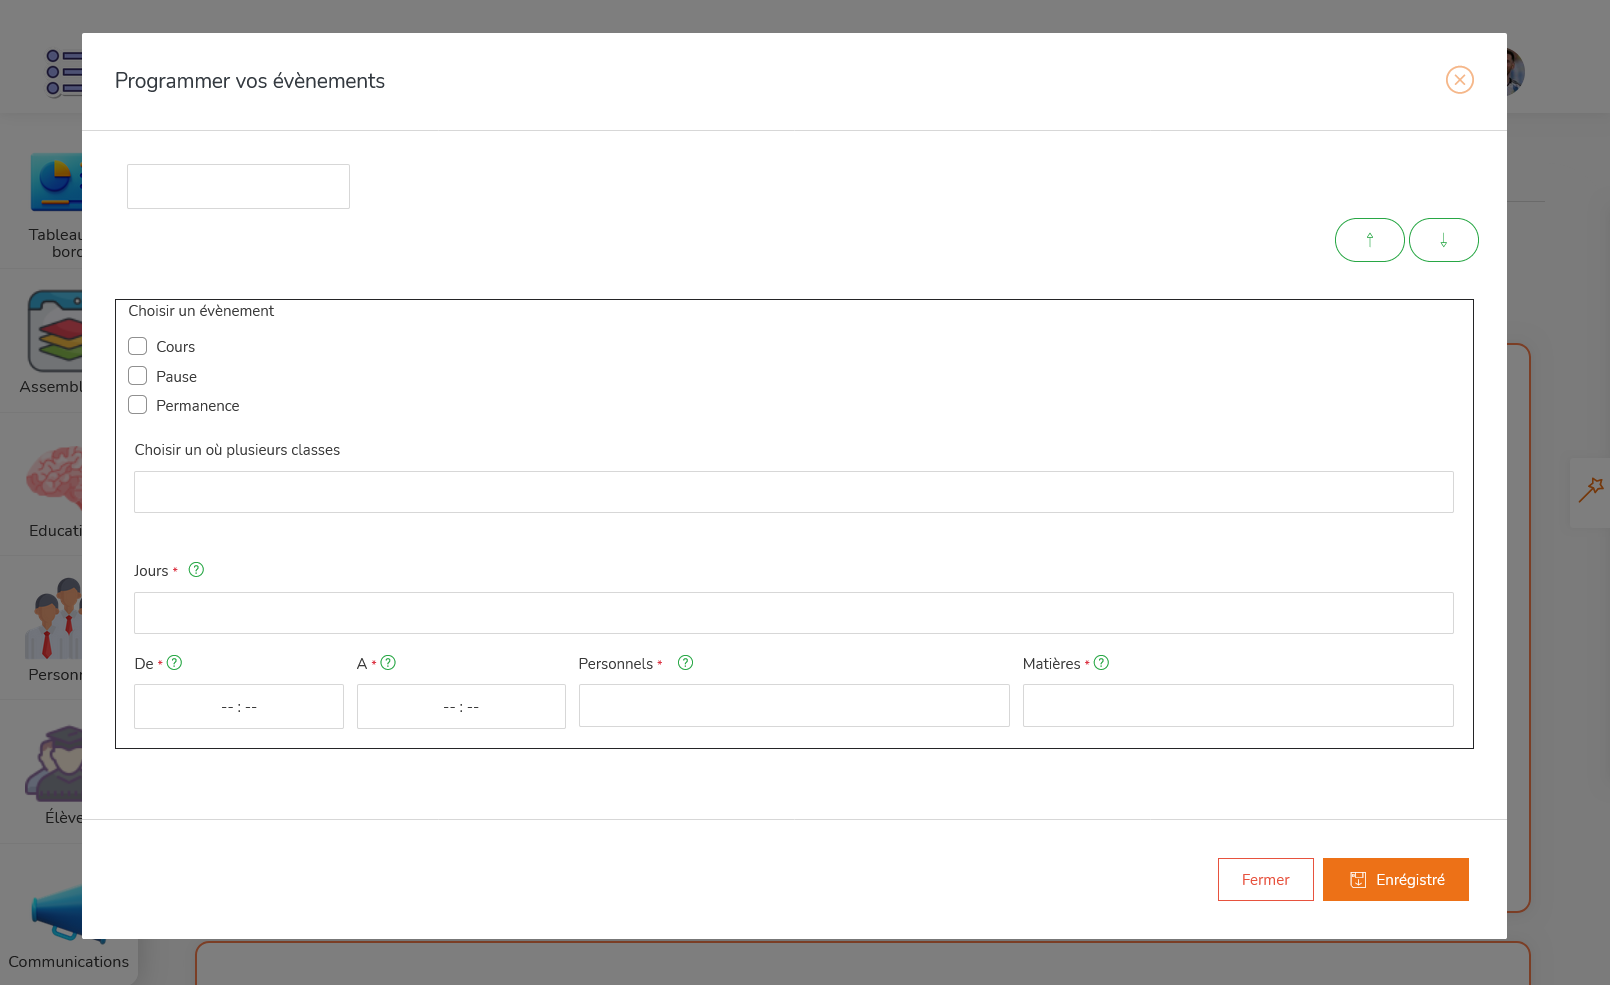Save with the Enrégistré button
The image size is (1610, 985).
coord(1395,879)
